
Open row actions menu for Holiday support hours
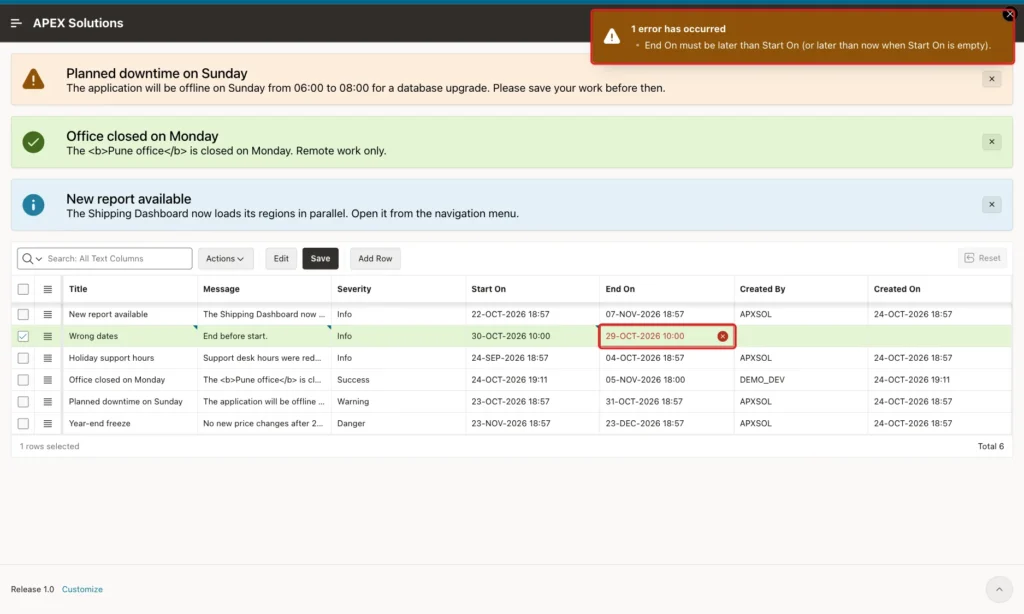48,358
